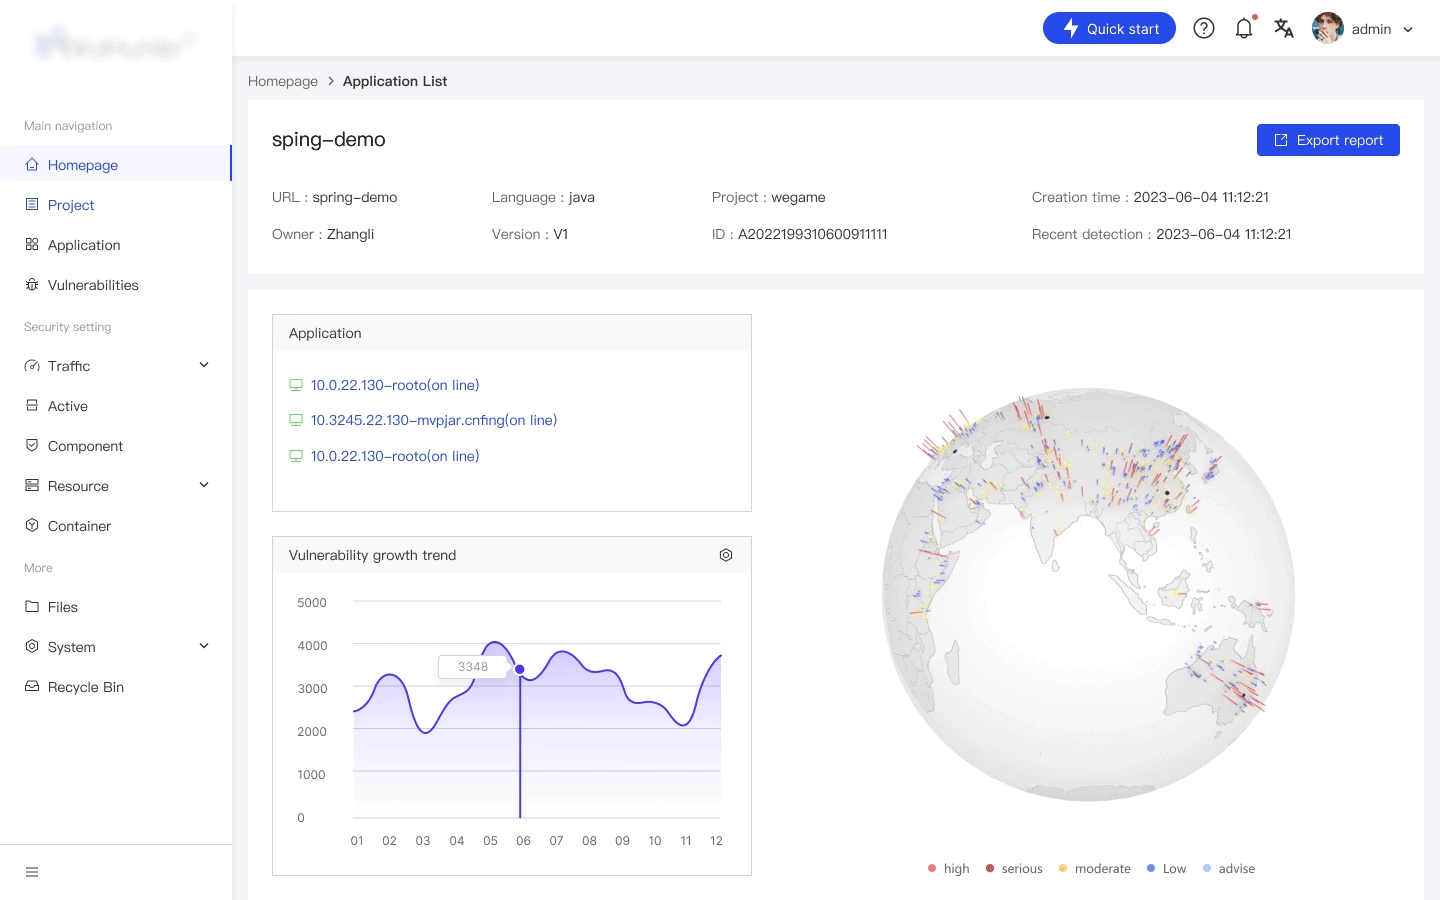
Task: Click the chart data point at month 06
Action: [520, 669]
